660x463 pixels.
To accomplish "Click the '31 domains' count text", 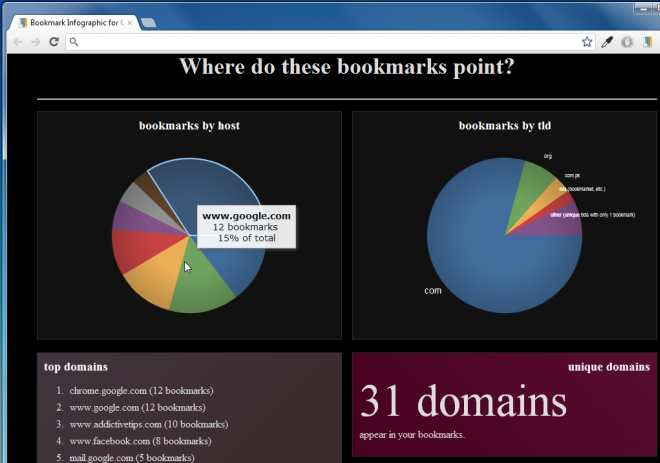I will click(x=463, y=402).
